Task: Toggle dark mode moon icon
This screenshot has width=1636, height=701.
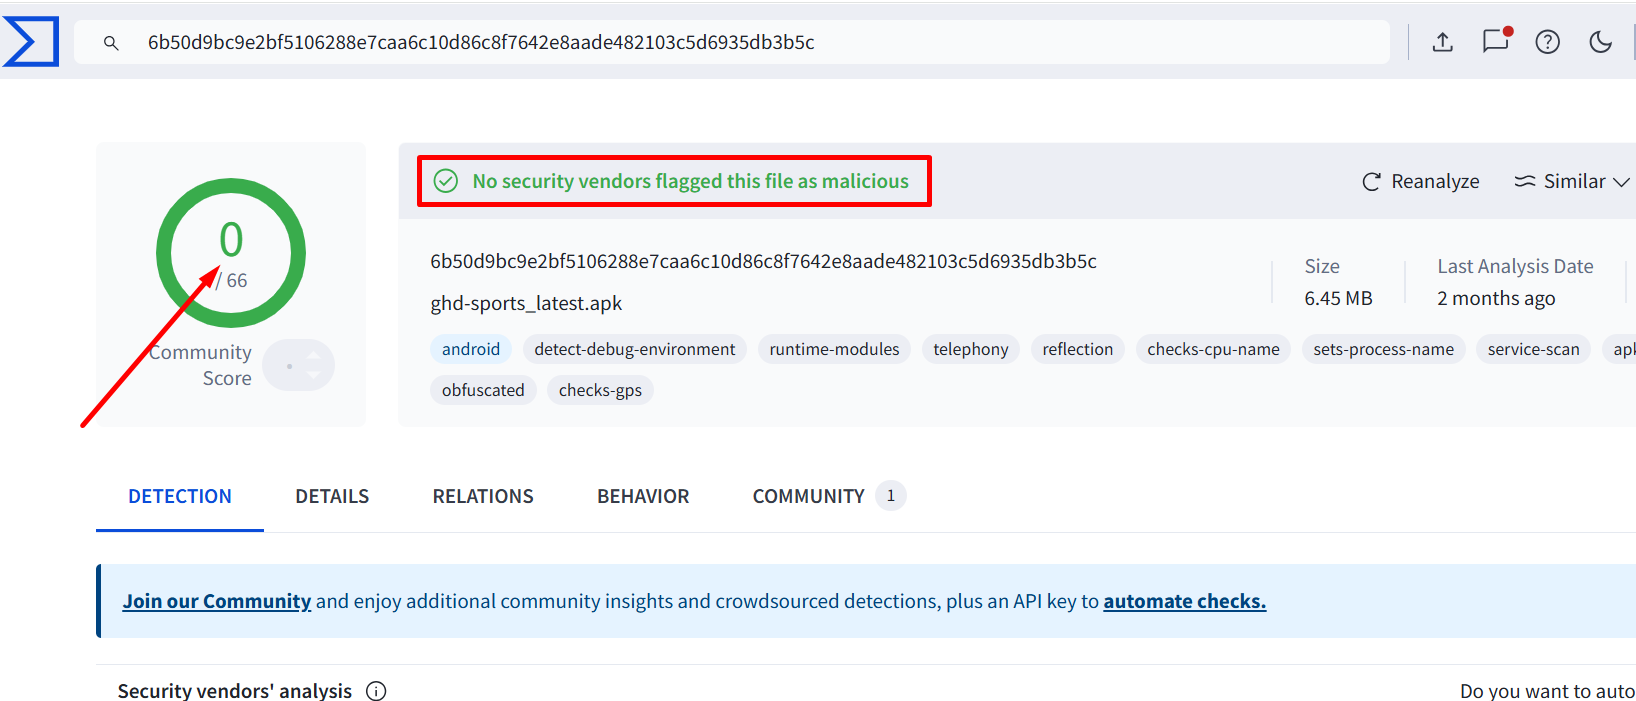Action: (1600, 42)
